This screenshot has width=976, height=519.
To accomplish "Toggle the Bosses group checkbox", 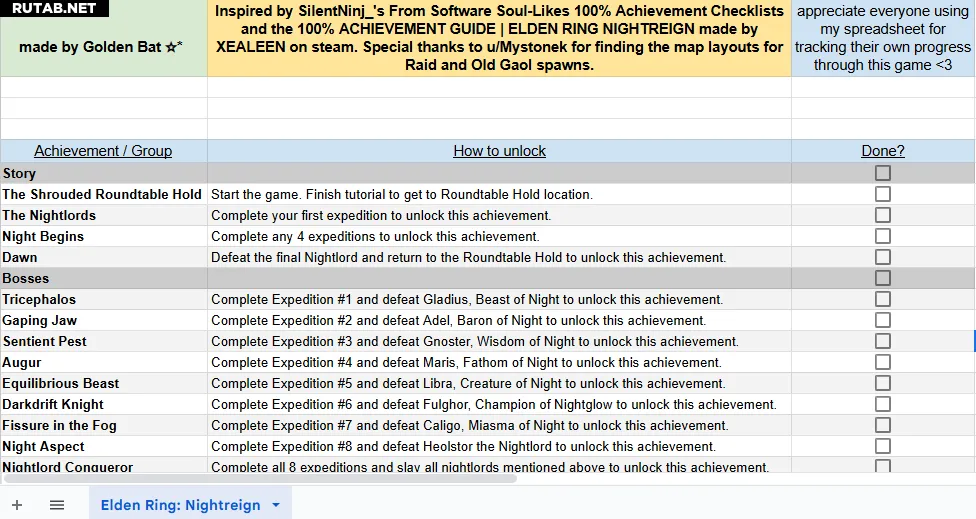I will [883, 278].
